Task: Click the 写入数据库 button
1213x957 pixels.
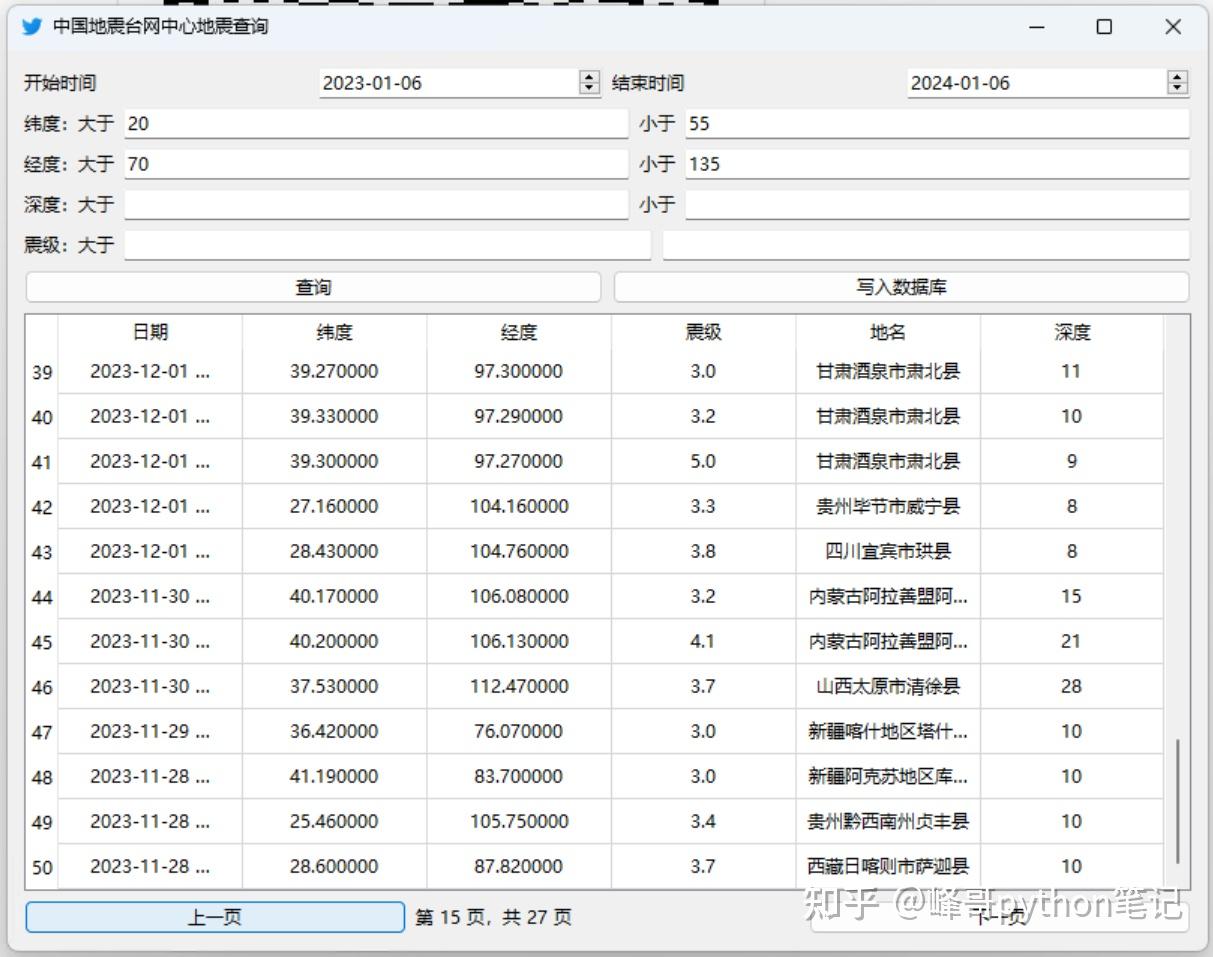Action: [x=901, y=287]
